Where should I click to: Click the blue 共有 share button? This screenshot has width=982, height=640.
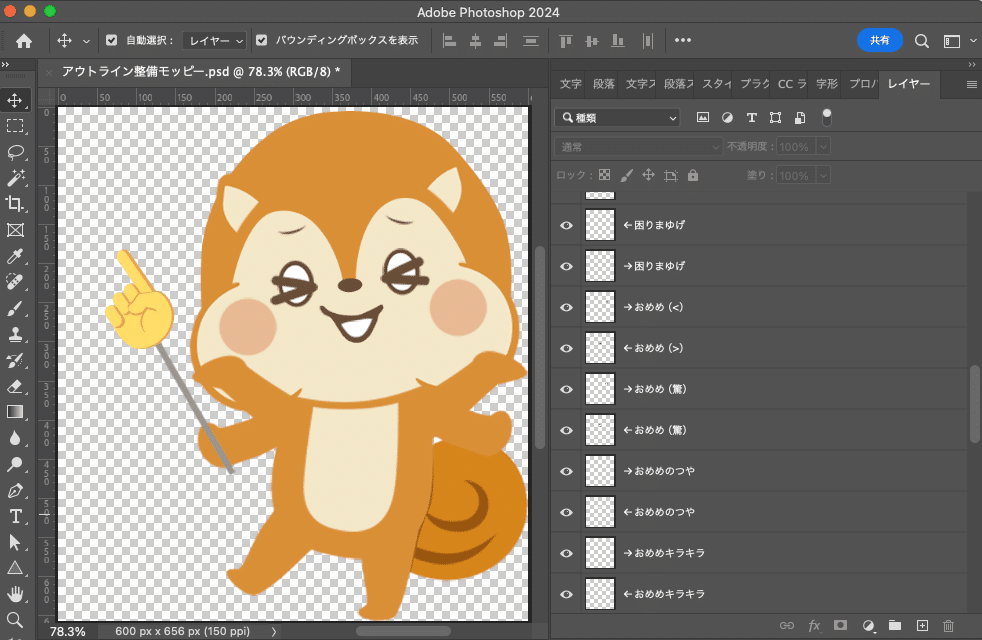[x=879, y=40]
